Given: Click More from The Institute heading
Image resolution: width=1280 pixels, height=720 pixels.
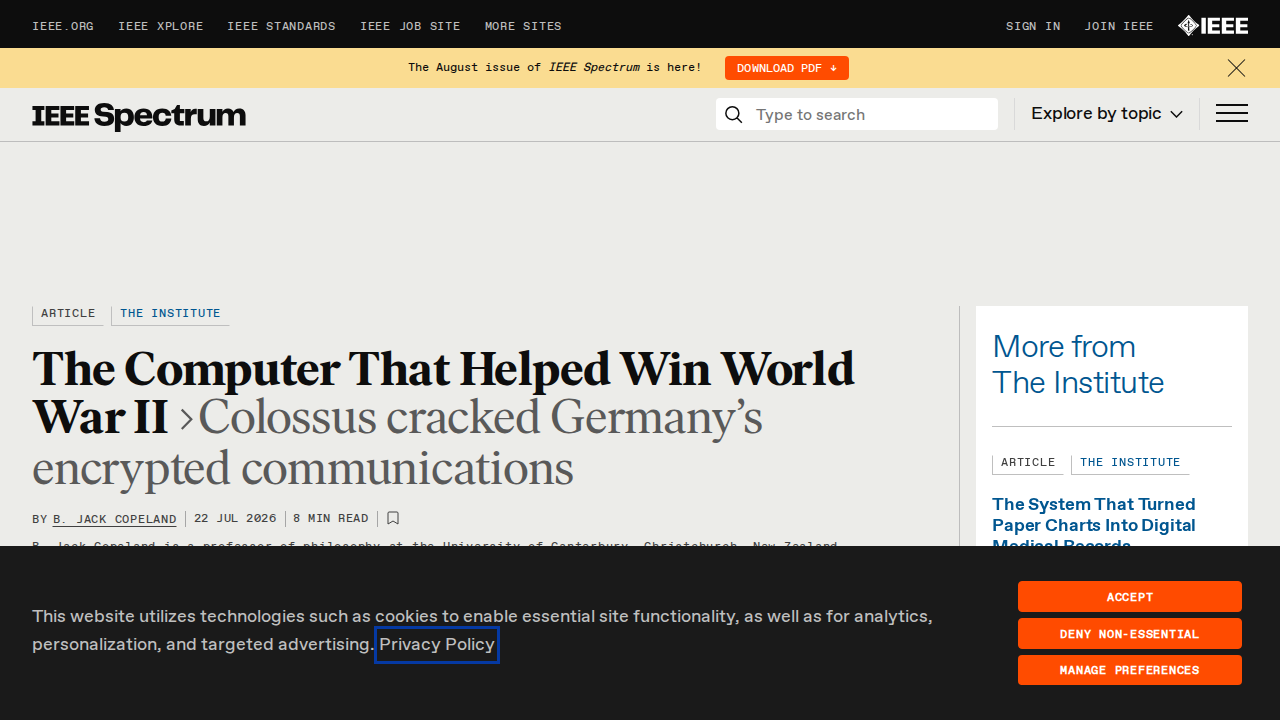Looking at the screenshot, I should click(1078, 365).
